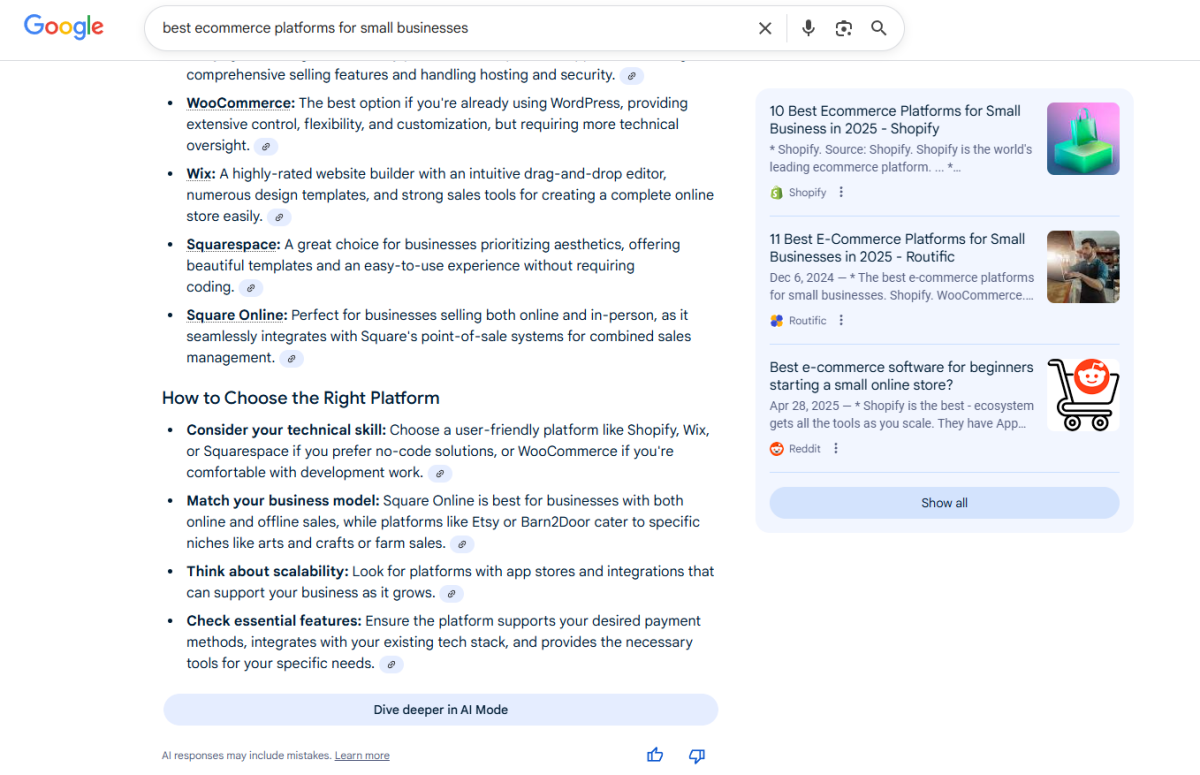The image size is (1200, 775).
Task: Open 10 Best Ecommerce Platforms Shopify article
Action: 895,120
